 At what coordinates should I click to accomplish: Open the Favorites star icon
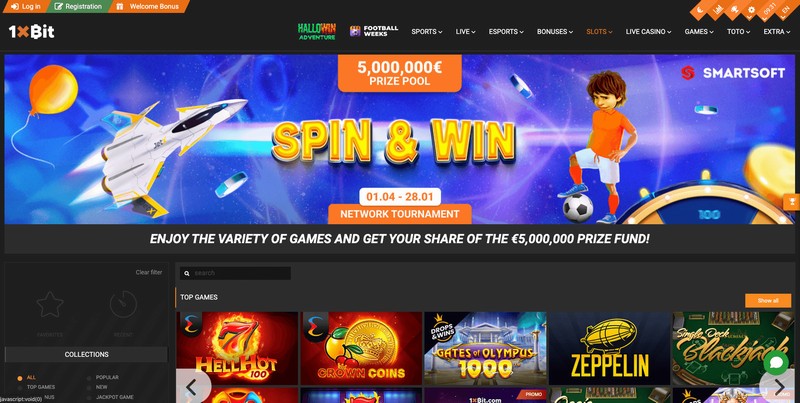pos(50,305)
